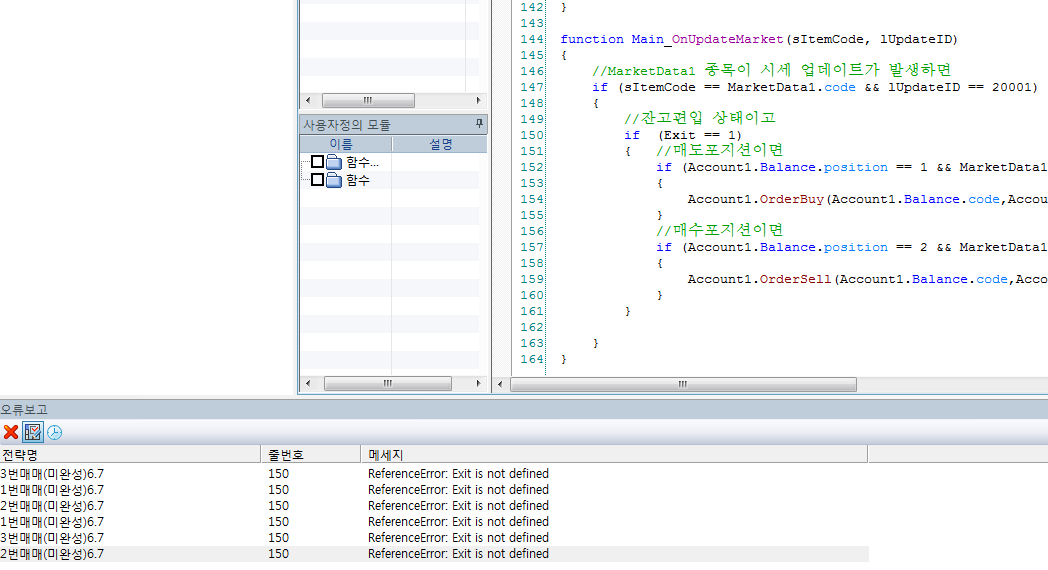Click line number 144 in the editor gutter
The width and height of the screenshot is (1048, 570).
pyautogui.click(x=531, y=39)
